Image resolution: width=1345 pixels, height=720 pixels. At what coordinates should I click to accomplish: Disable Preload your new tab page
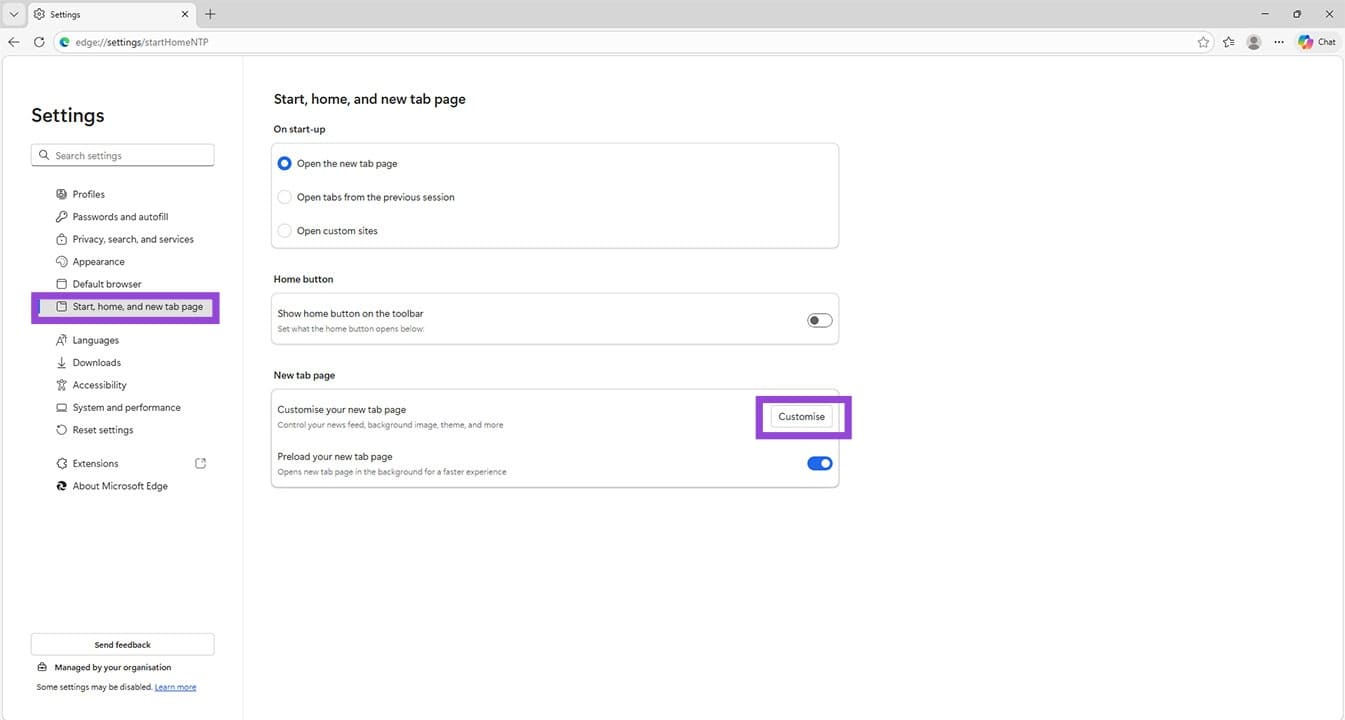[x=818, y=463]
